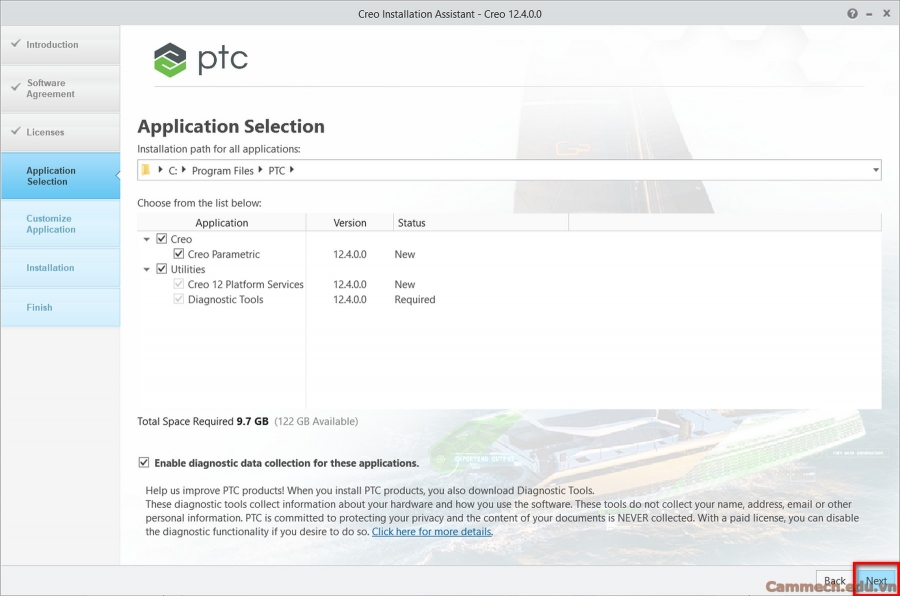Click Next to continue installation
The width and height of the screenshot is (900, 596).
pyautogui.click(x=876, y=580)
